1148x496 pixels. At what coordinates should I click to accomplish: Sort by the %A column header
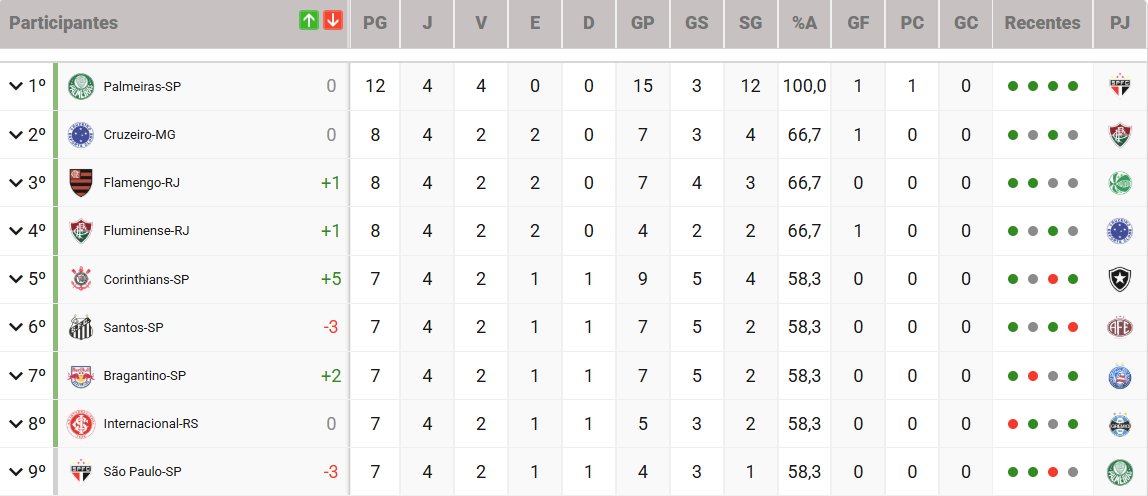point(804,23)
